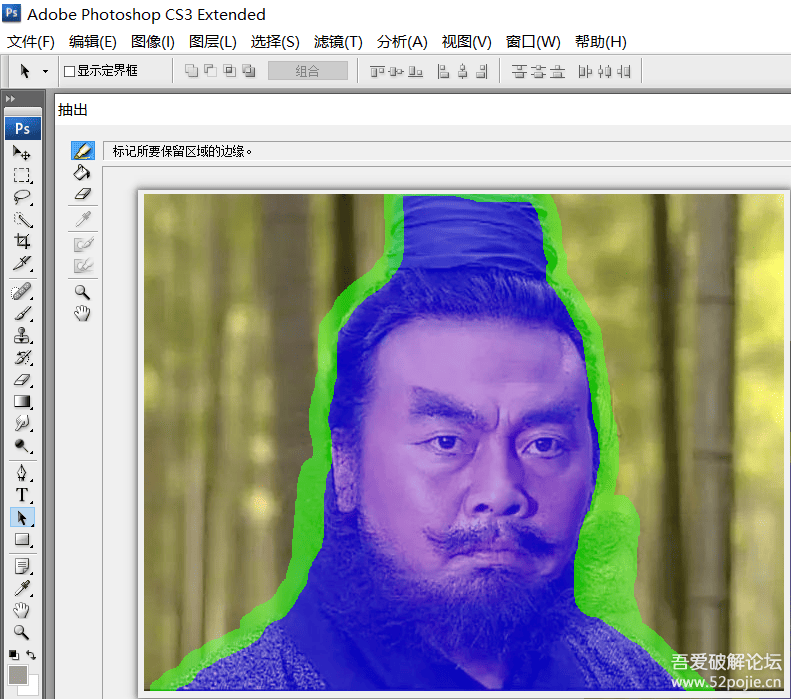Select the Extract dialog Eraser tool
Screen dimensions: 791x699
point(82,194)
